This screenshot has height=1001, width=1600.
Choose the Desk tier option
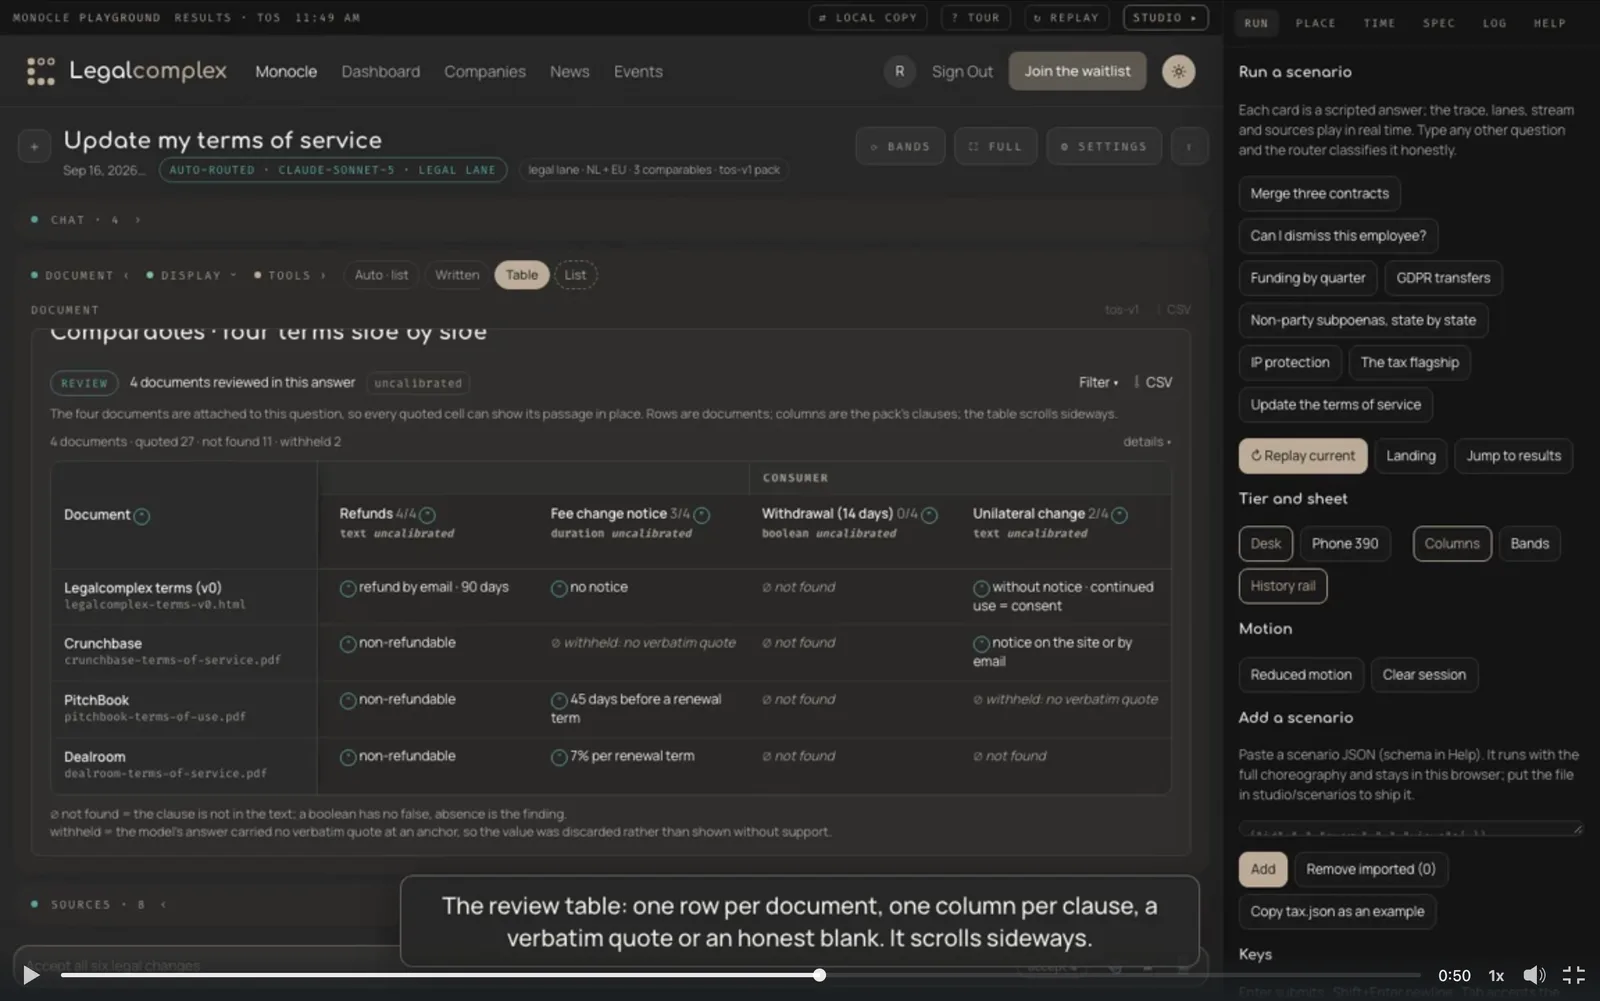[1265, 543]
